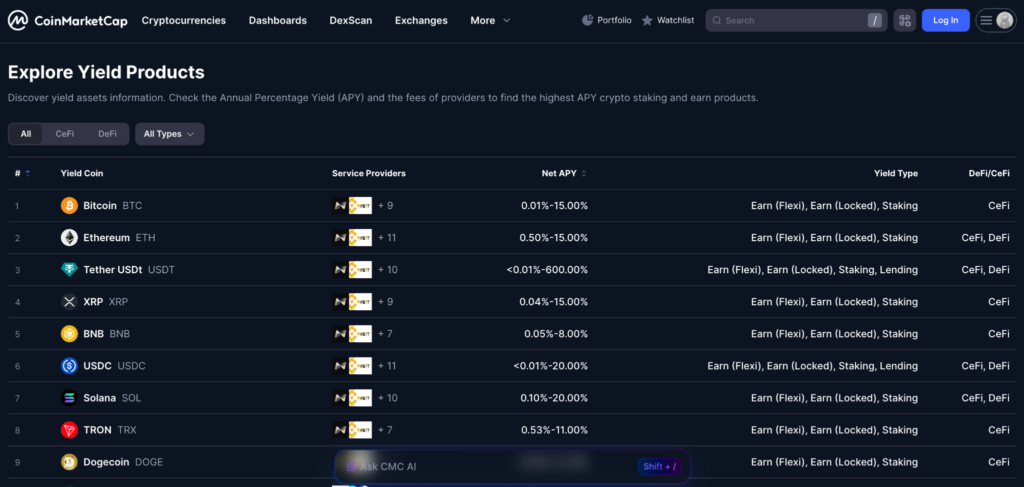Expand the More navigation menu
This screenshot has width=1024, height=487.
click(490, 20)
